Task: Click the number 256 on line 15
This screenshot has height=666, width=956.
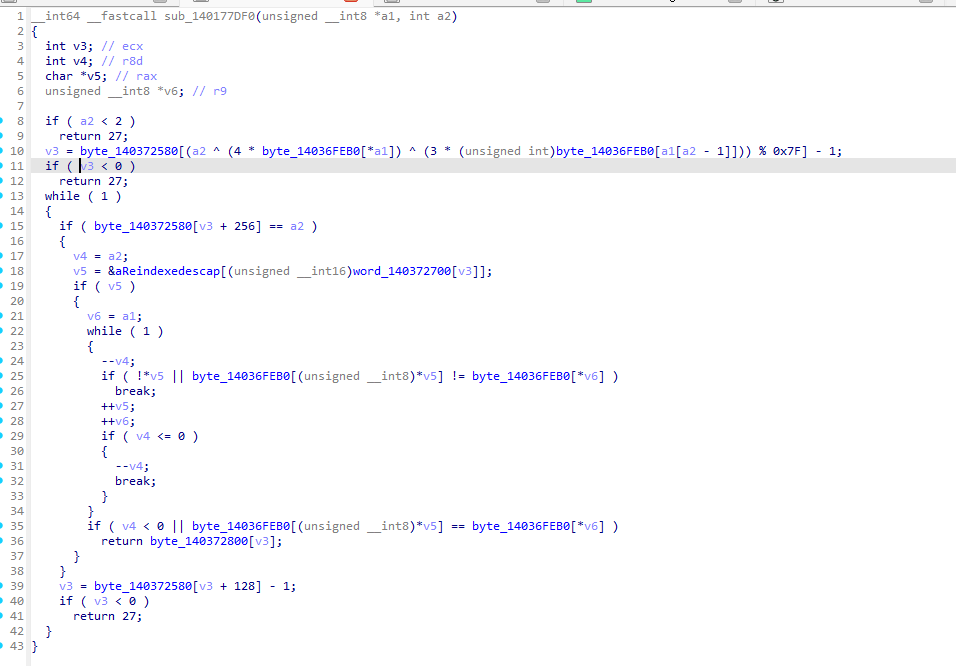Action: pos(244,226)
